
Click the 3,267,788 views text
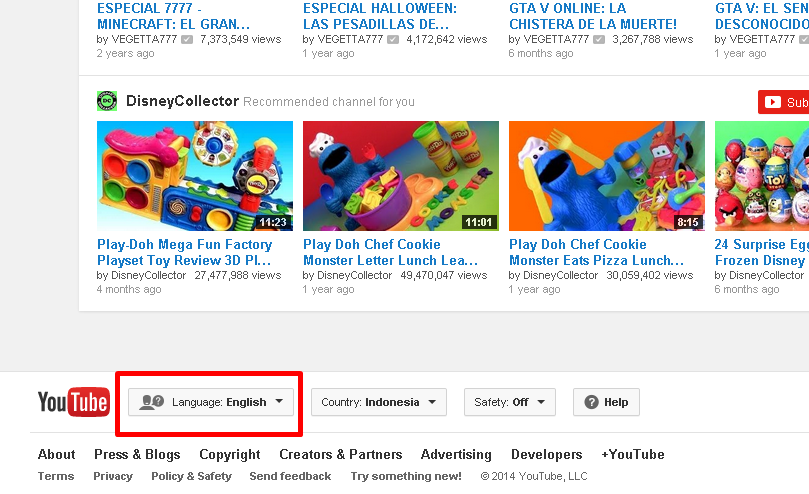(653, 39)
